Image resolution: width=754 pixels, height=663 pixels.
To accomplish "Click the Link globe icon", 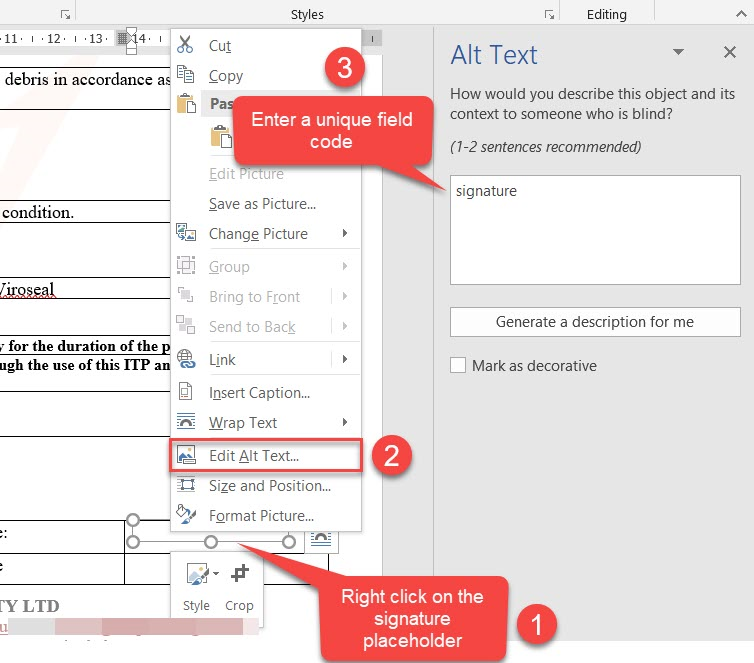I will click(x=186, y=359).
